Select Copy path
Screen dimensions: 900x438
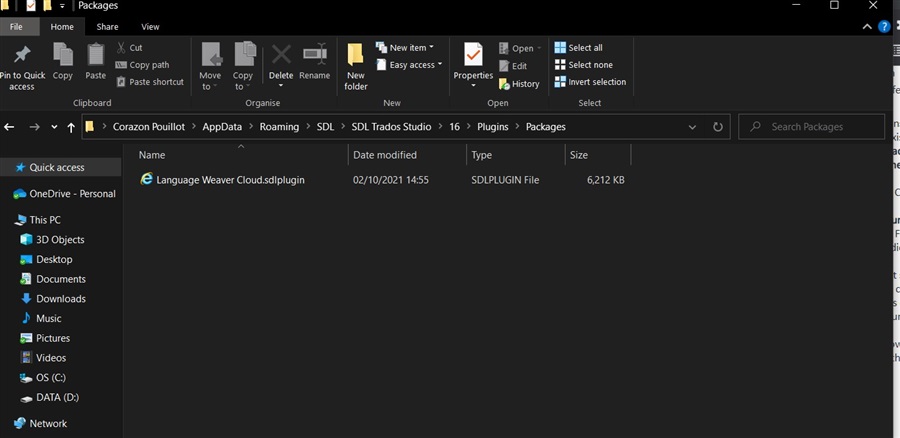click(142, 65)
